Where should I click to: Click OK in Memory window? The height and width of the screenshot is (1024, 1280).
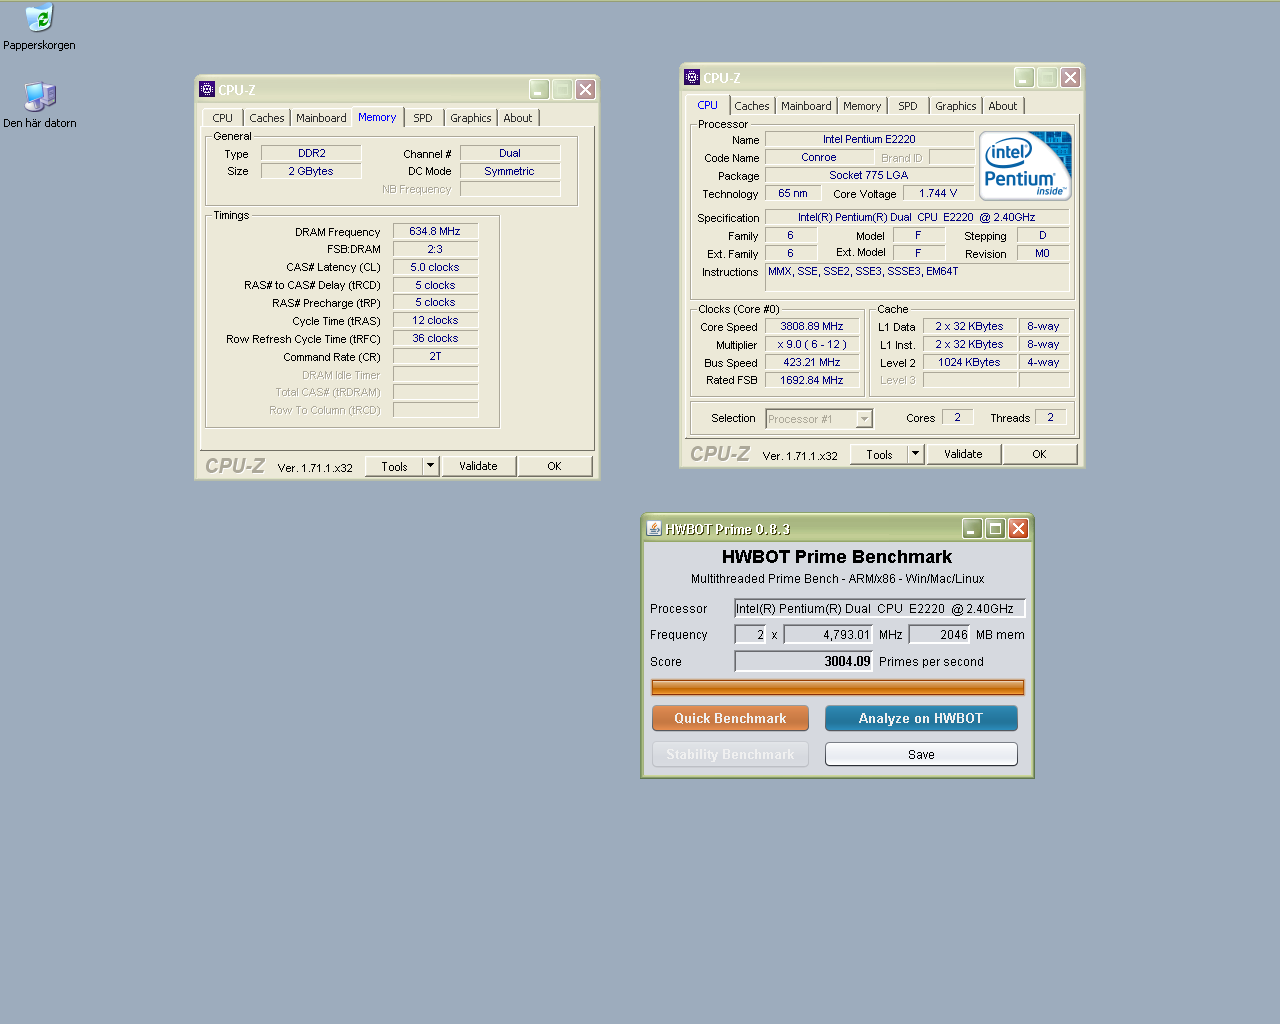(555, 466)
